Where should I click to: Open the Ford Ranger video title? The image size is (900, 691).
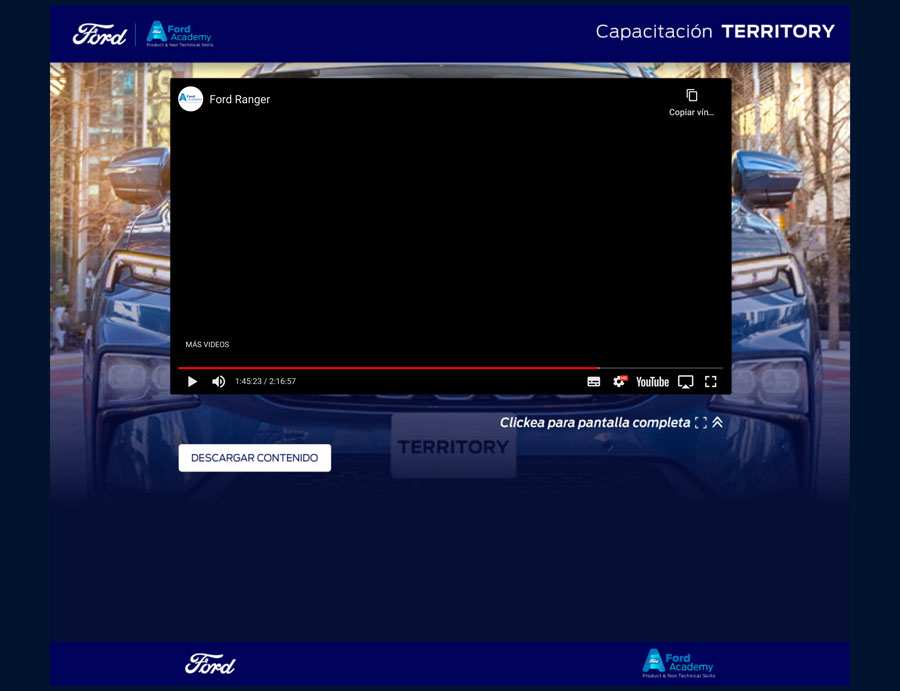click(x=240, y=100)
